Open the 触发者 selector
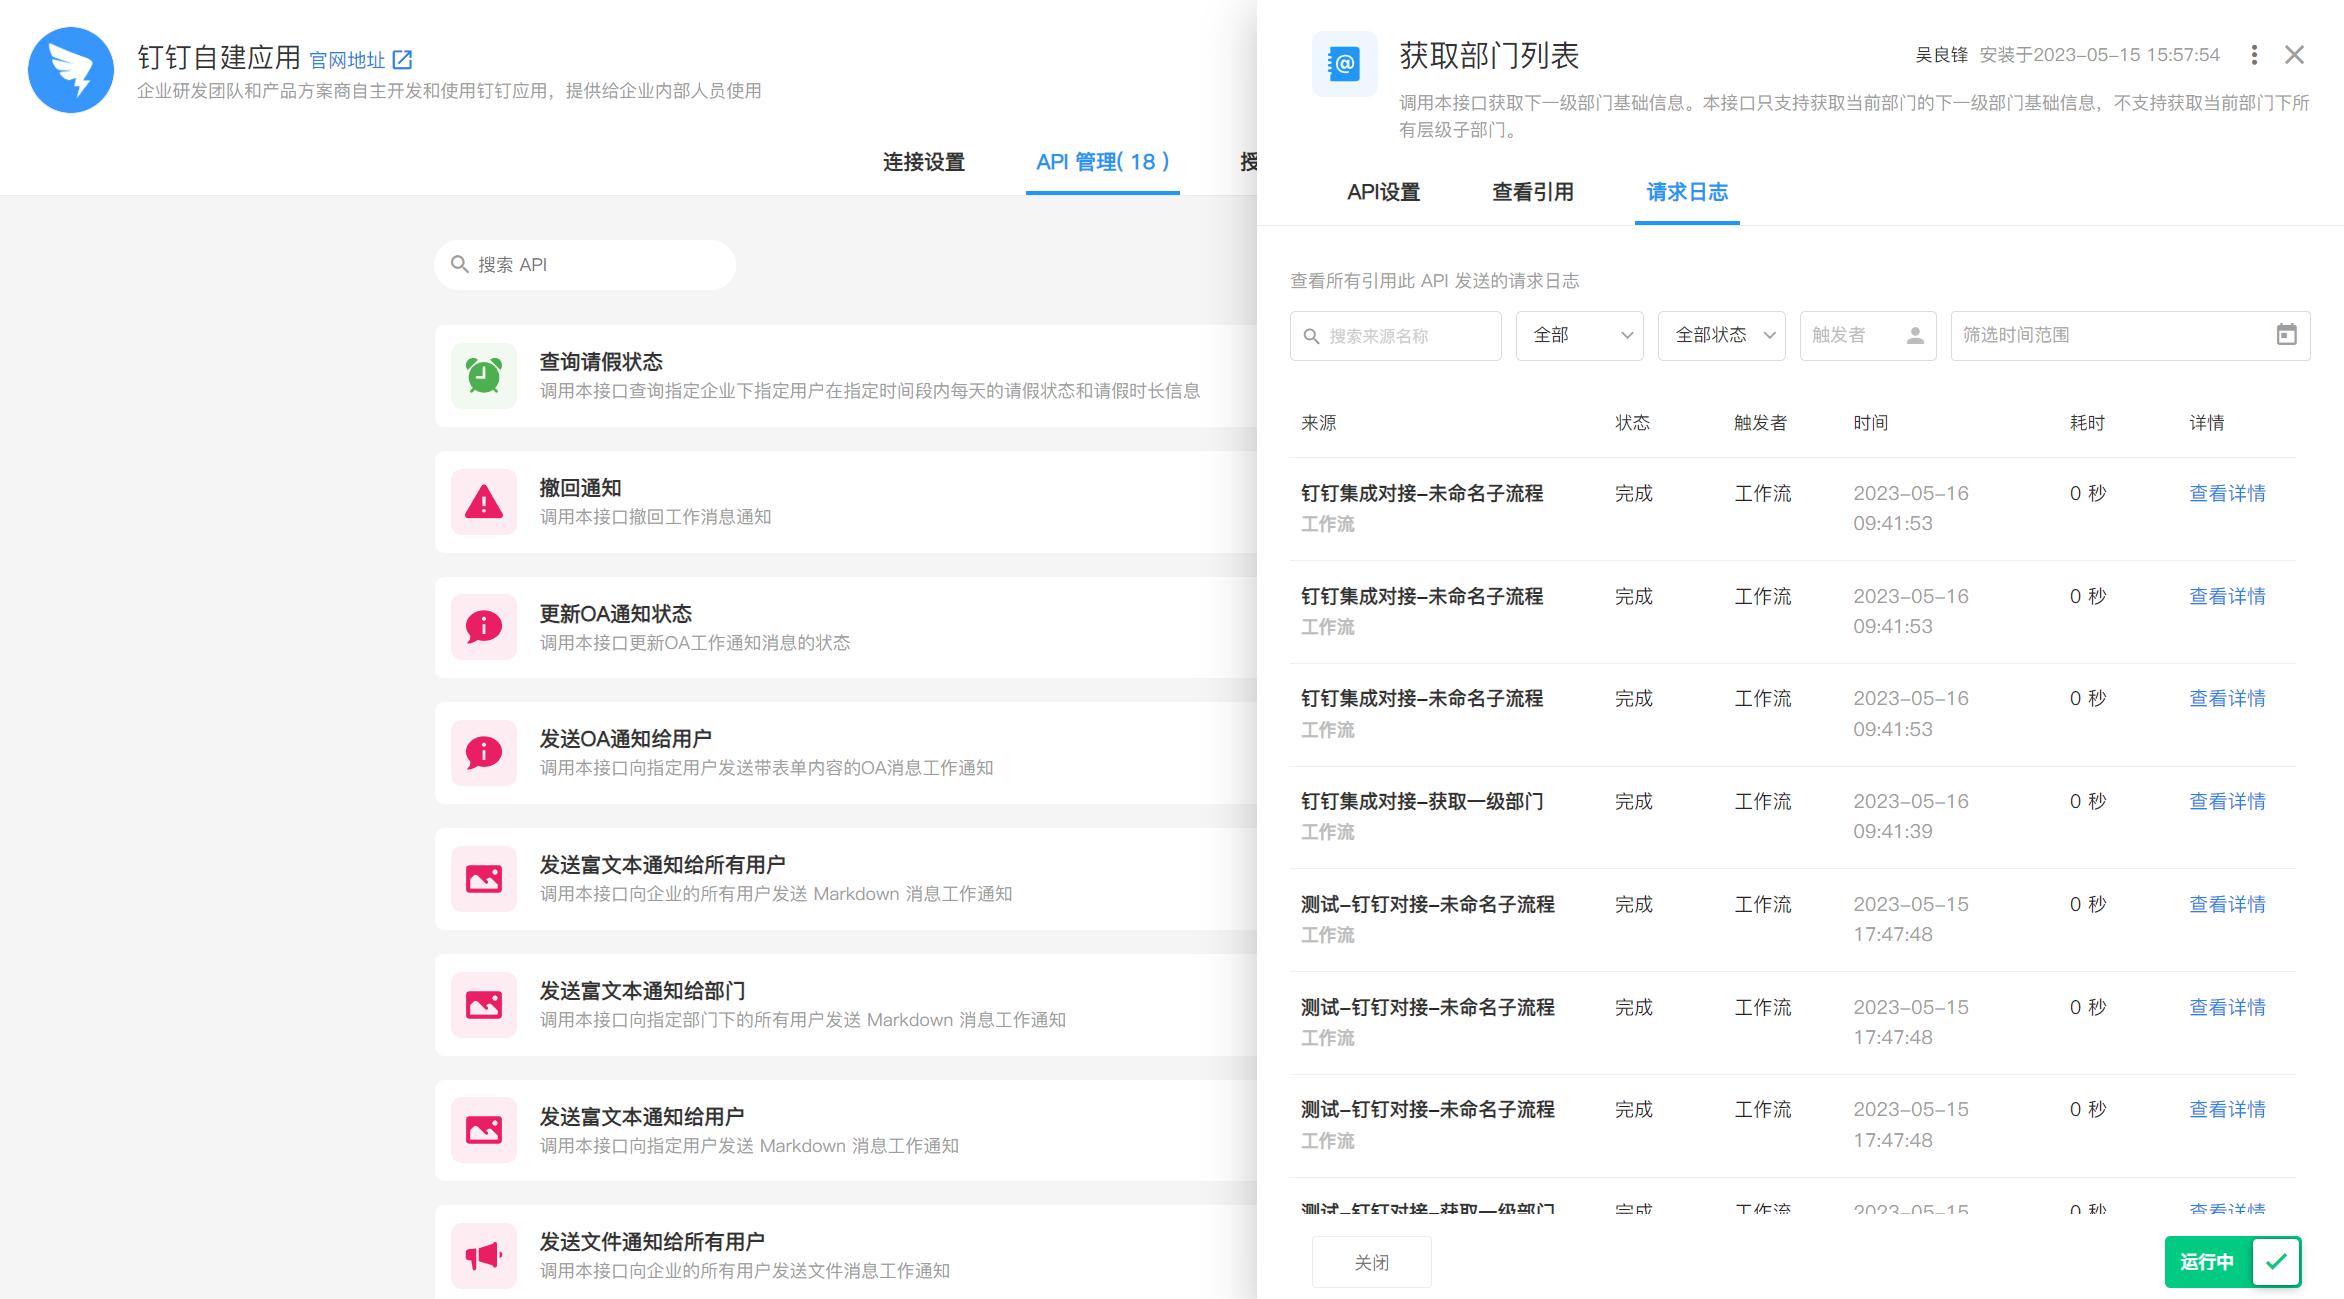This screenshot has width=2344, height=1299. [x=1868, y=336]
